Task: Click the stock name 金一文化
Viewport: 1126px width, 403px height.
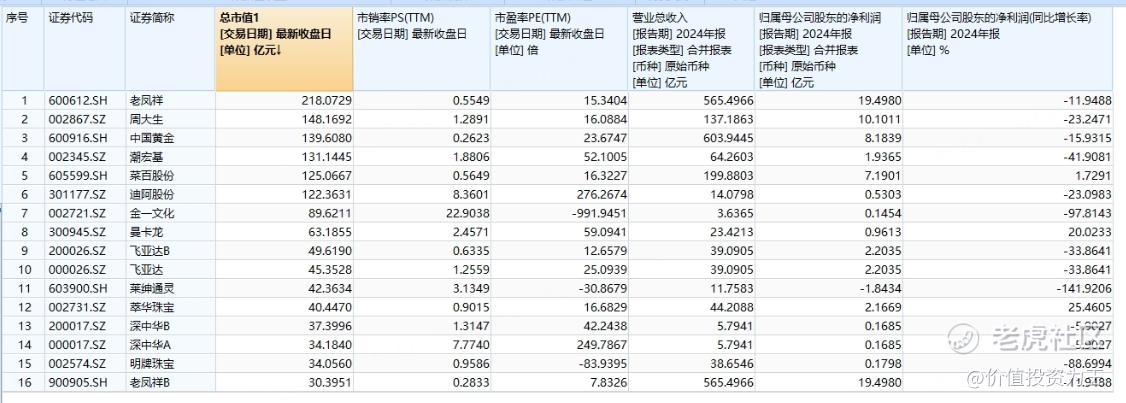Action: pos(152,213)
